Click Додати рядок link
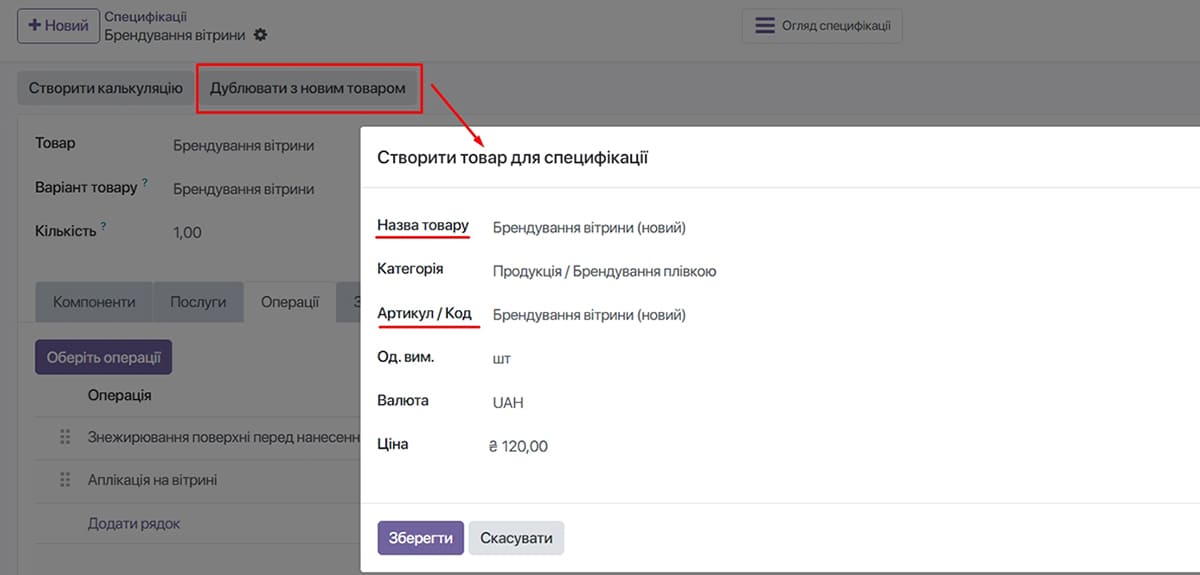The height and width of the screenshot is (575, 1200). click(133, 523)
